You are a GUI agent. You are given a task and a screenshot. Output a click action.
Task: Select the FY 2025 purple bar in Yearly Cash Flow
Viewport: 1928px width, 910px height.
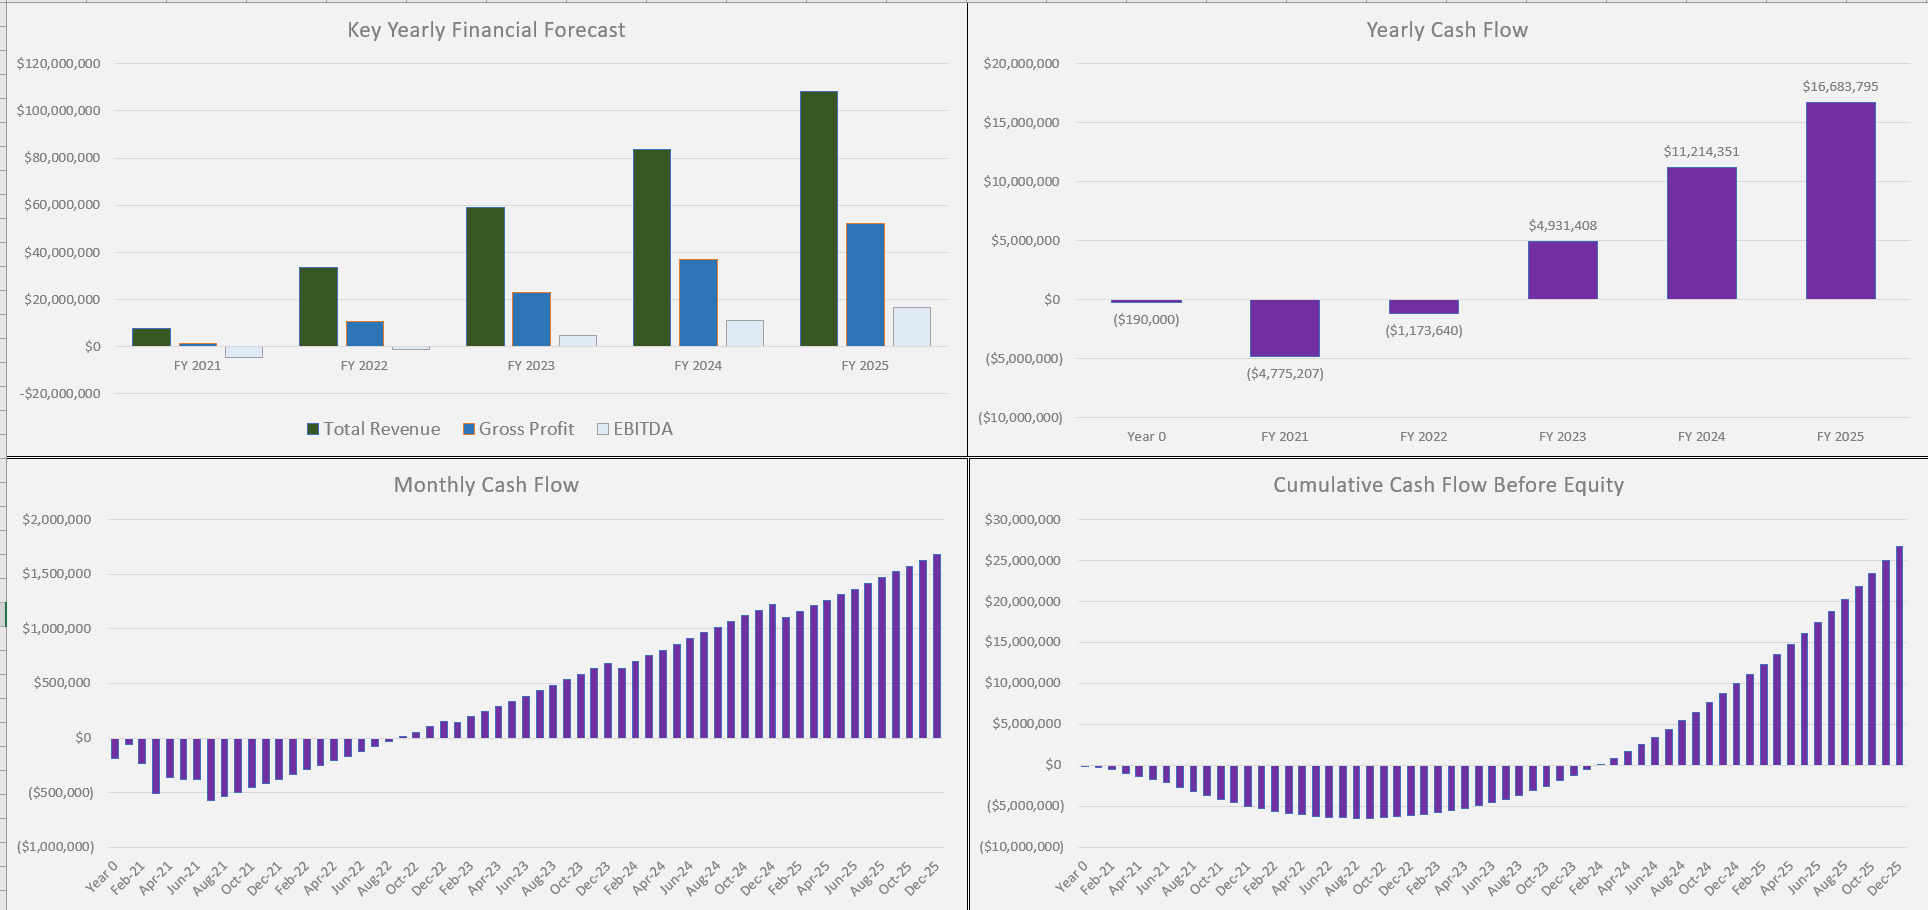pos(1840,200)
